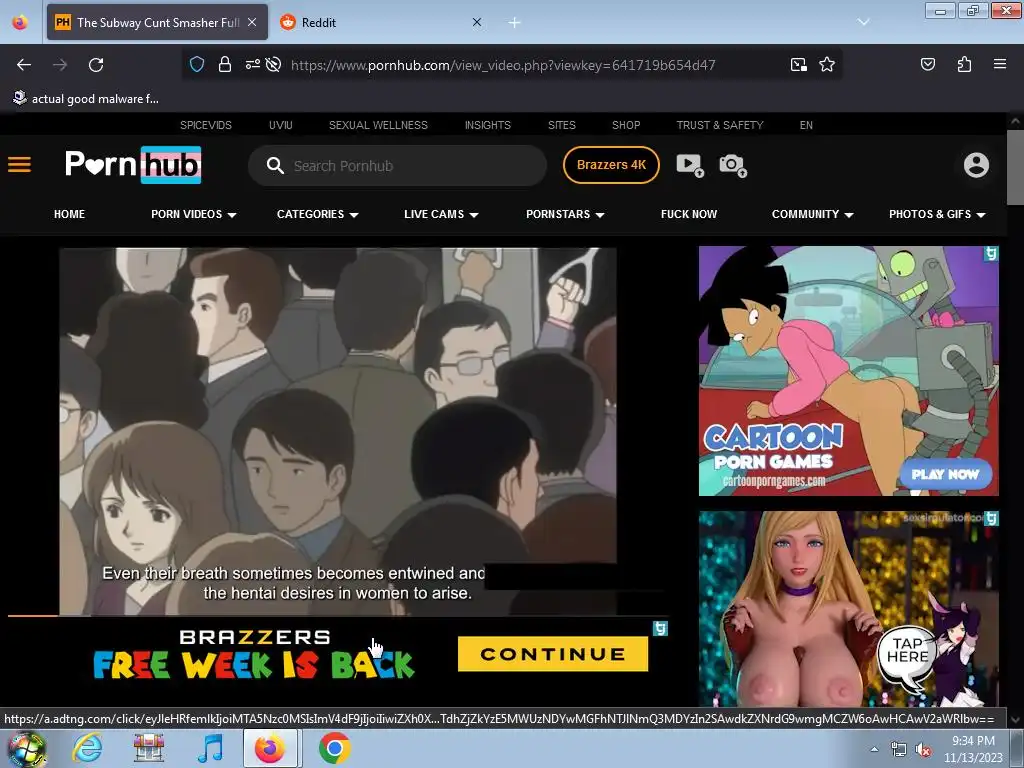1024x768 pixels.
Task: Open the Extensions puzzle icon
Action: click(x=964, y=64)
